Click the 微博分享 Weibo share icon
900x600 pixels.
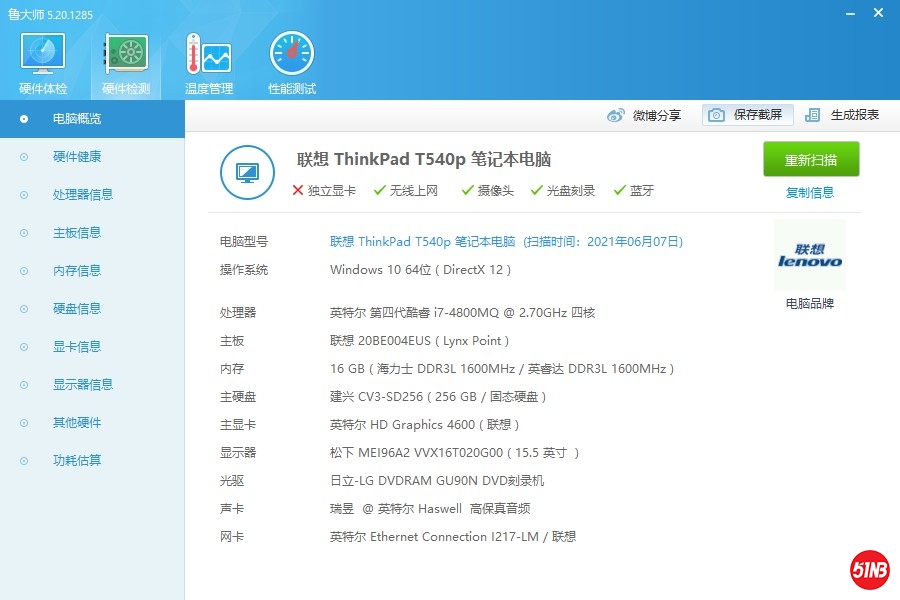[x=616, y=115]
